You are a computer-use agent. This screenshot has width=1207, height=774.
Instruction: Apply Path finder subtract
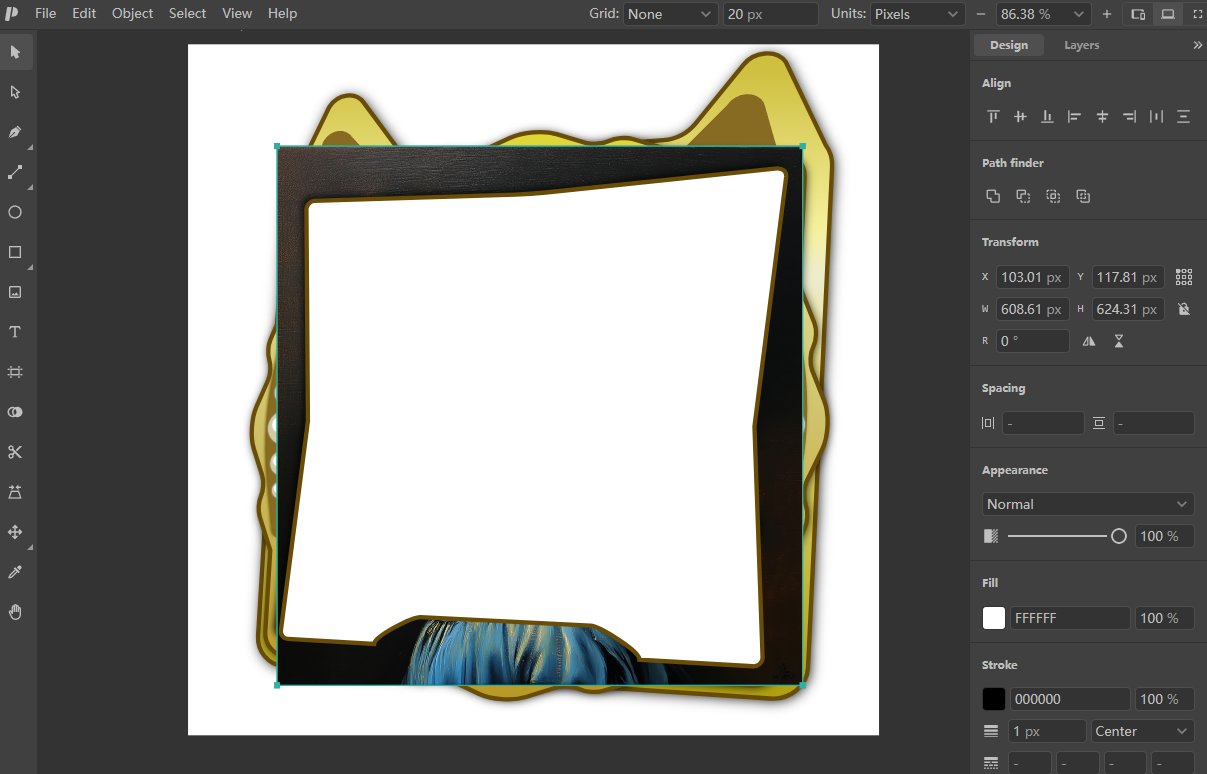tap(1023, 196)
